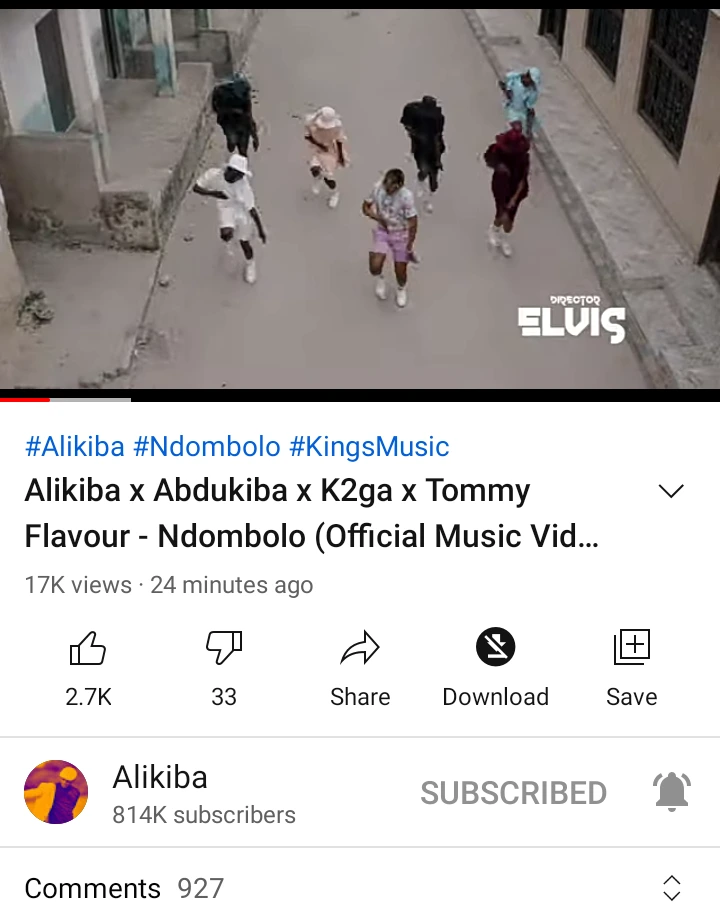Viewport: 720px width, 911px height.
Task: Tap the Save to playlist icon
Action: (632, 647)
